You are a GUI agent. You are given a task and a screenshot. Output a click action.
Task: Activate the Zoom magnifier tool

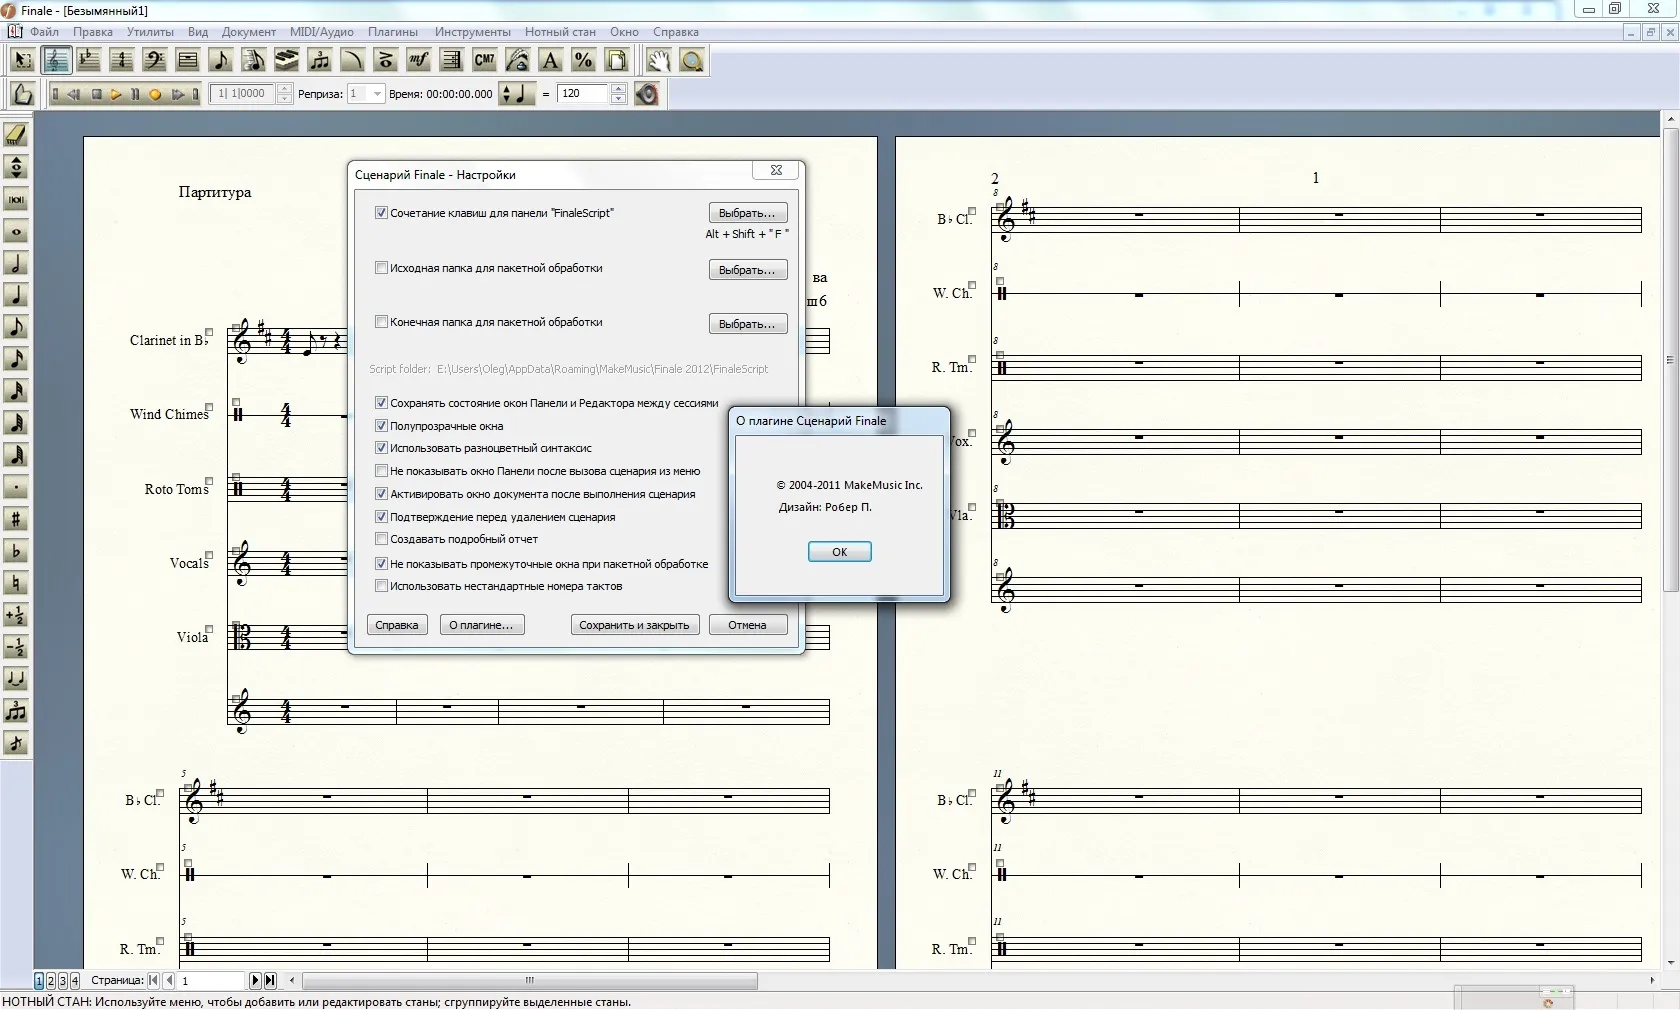691,60
